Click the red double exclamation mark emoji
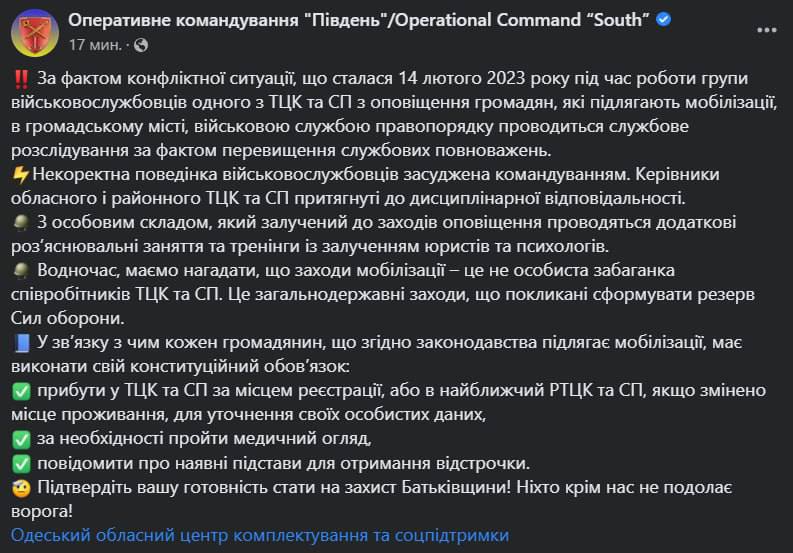 click(21, 79)
